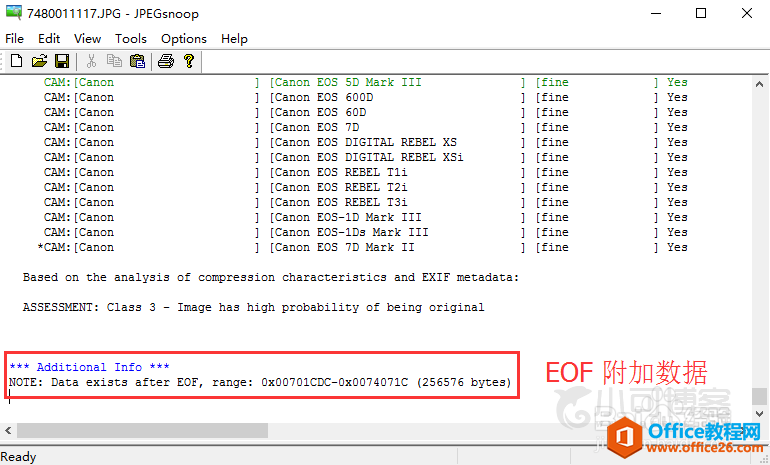This screenshot has height=465, width=770.
Task: Click the Paste clipboard icon
Action: [138, 61]
